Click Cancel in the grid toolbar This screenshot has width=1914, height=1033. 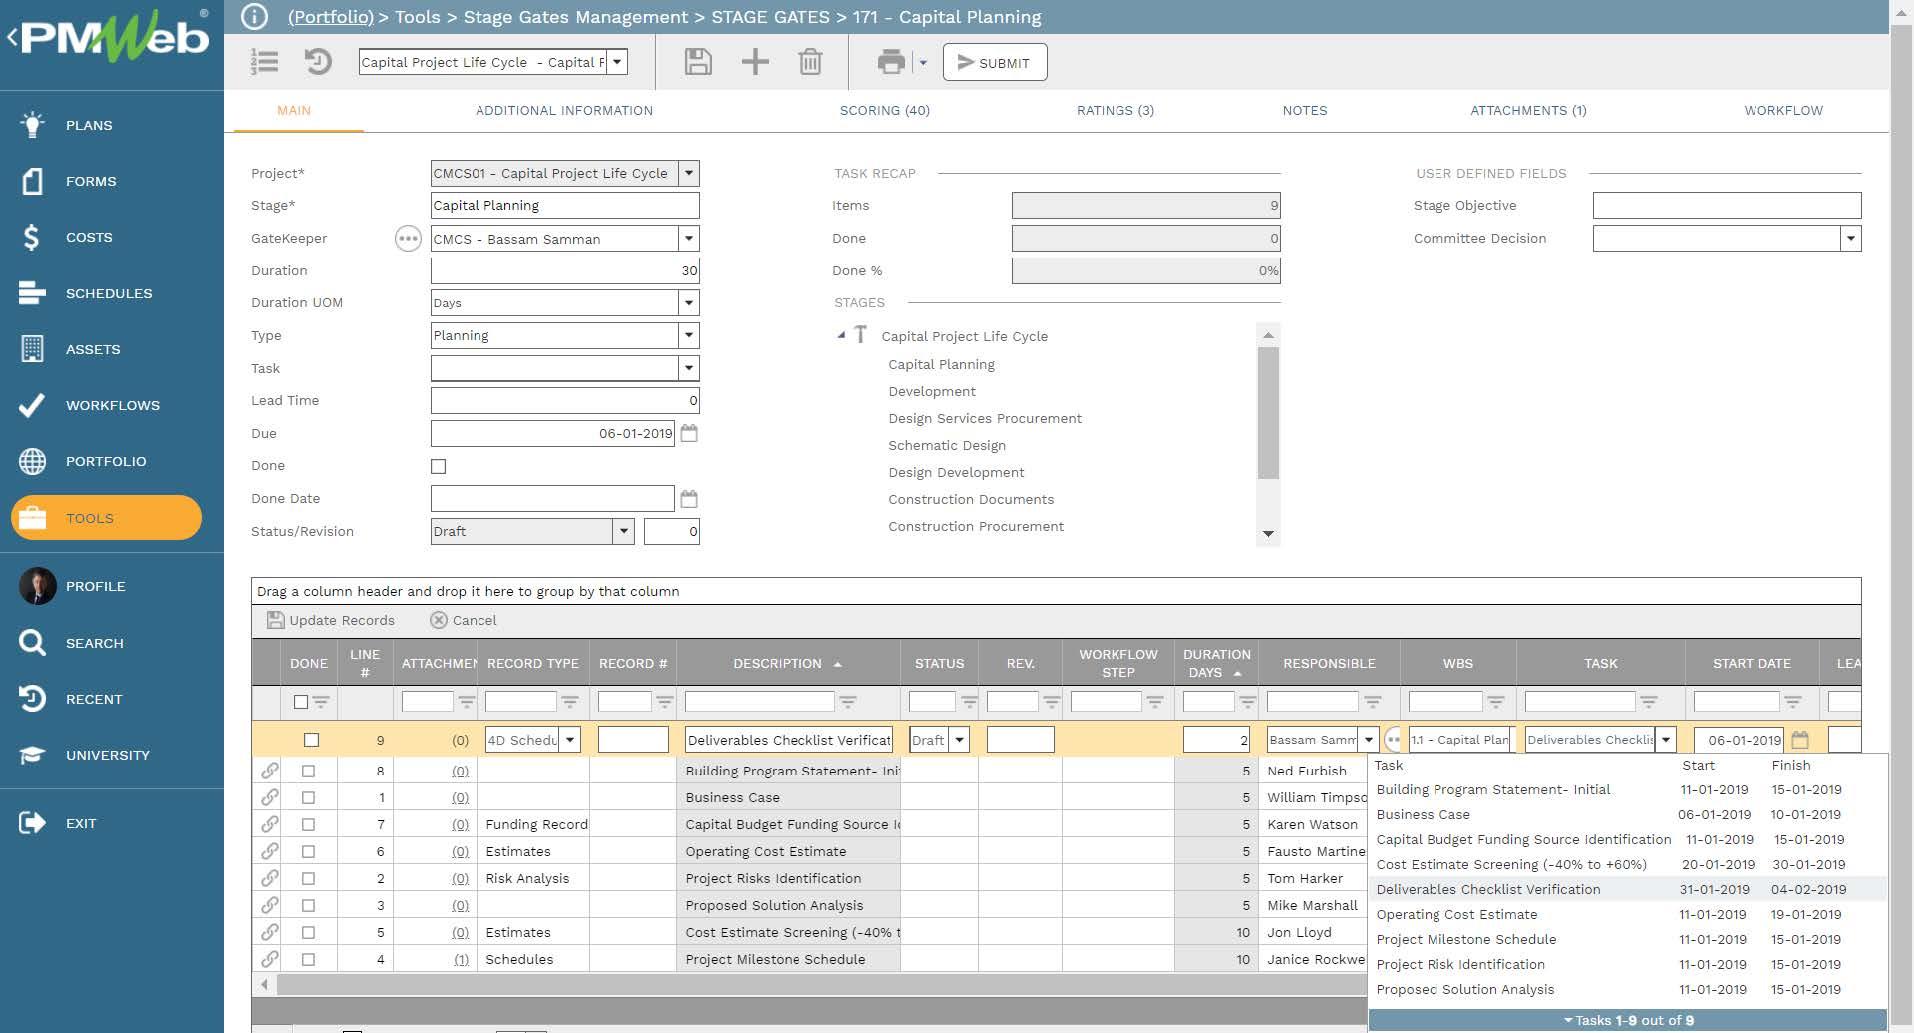(463, 620)
